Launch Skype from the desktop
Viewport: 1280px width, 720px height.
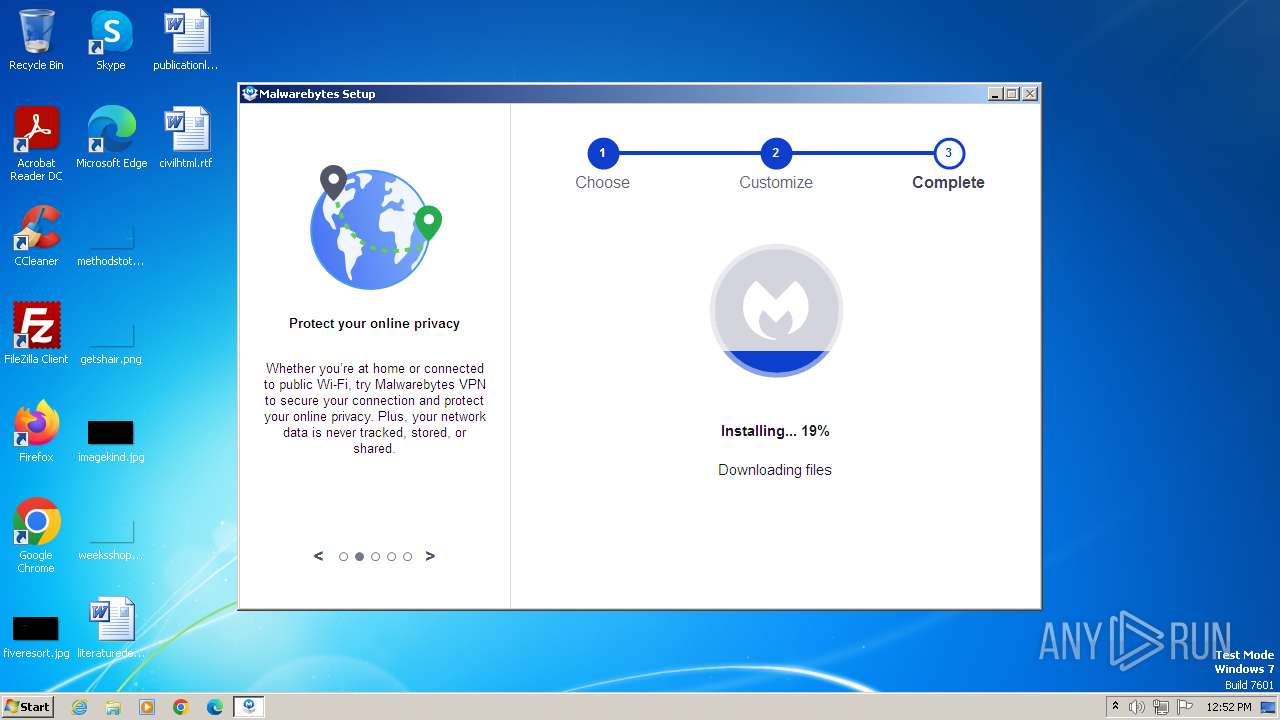(x=110, y=40)
